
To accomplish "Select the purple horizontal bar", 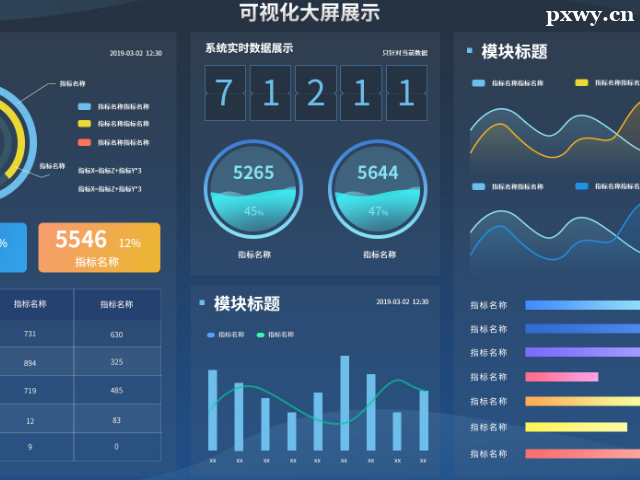I will point(582,352).
